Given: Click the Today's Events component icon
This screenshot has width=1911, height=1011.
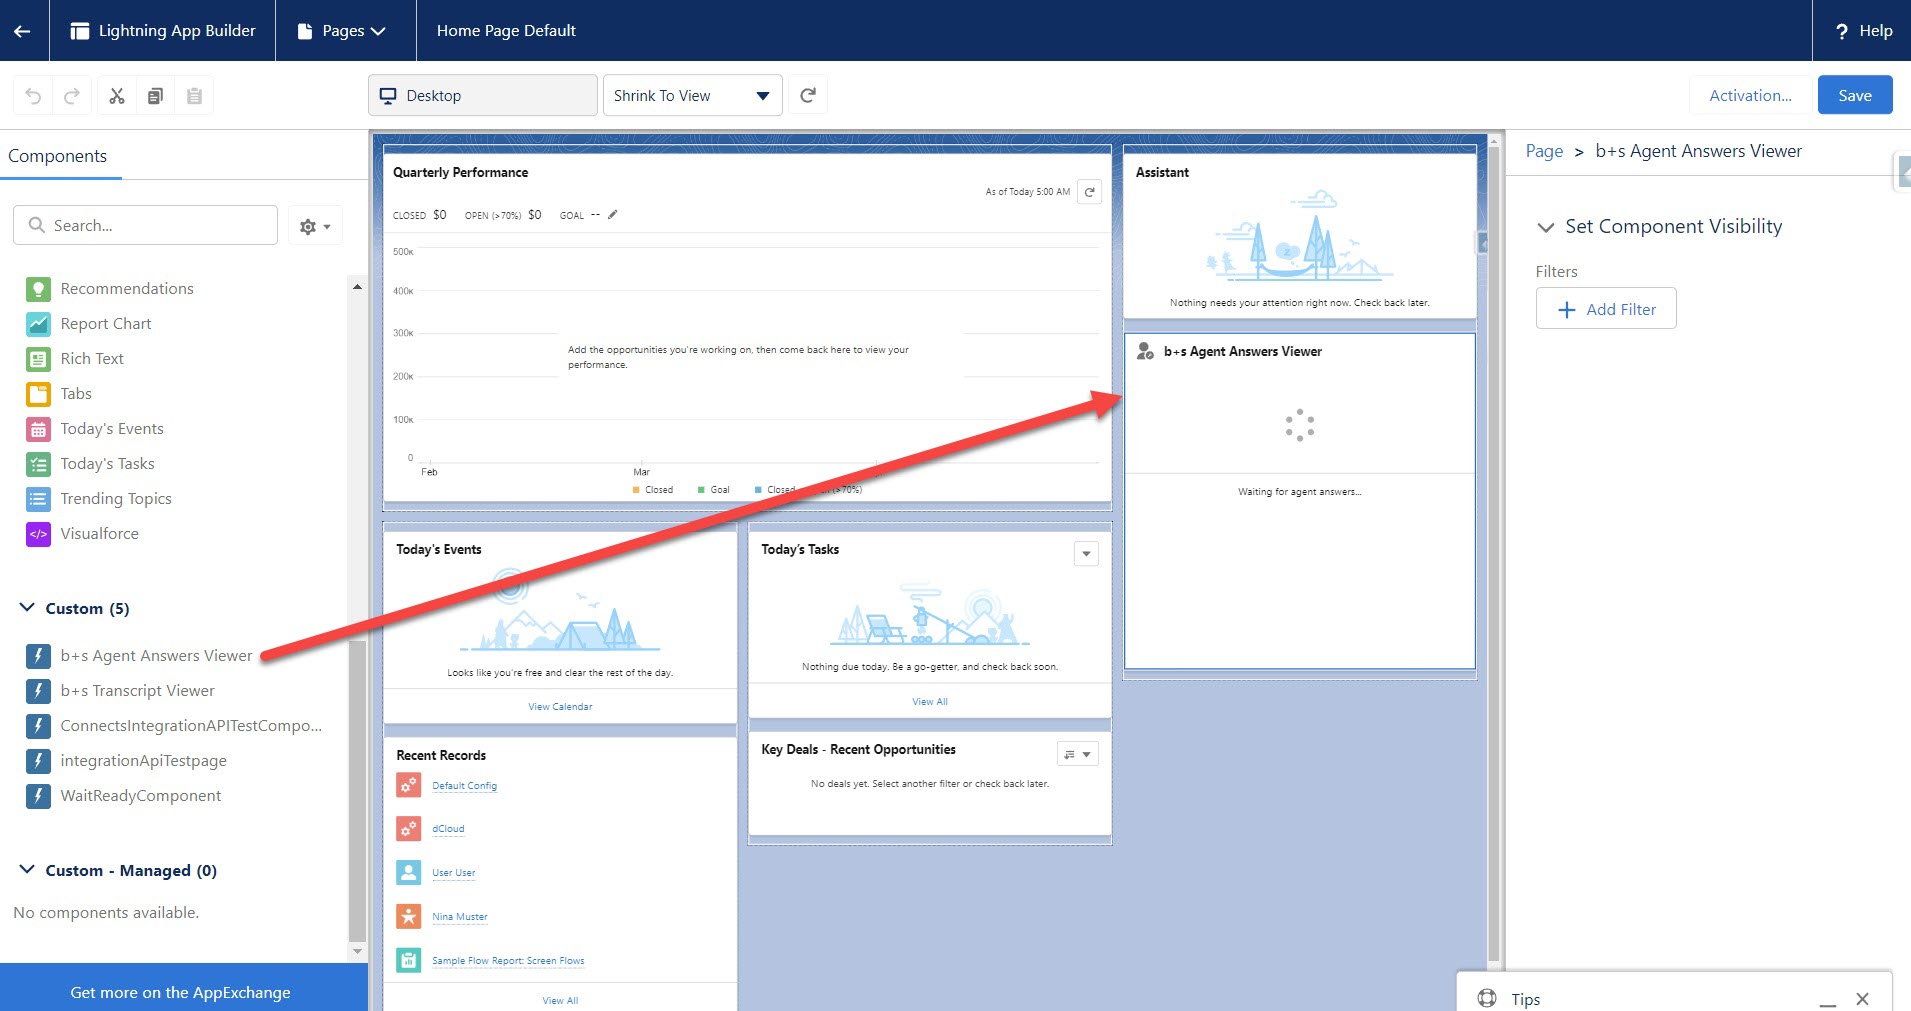Looking at the screenshot, I should tap(38, 429).
